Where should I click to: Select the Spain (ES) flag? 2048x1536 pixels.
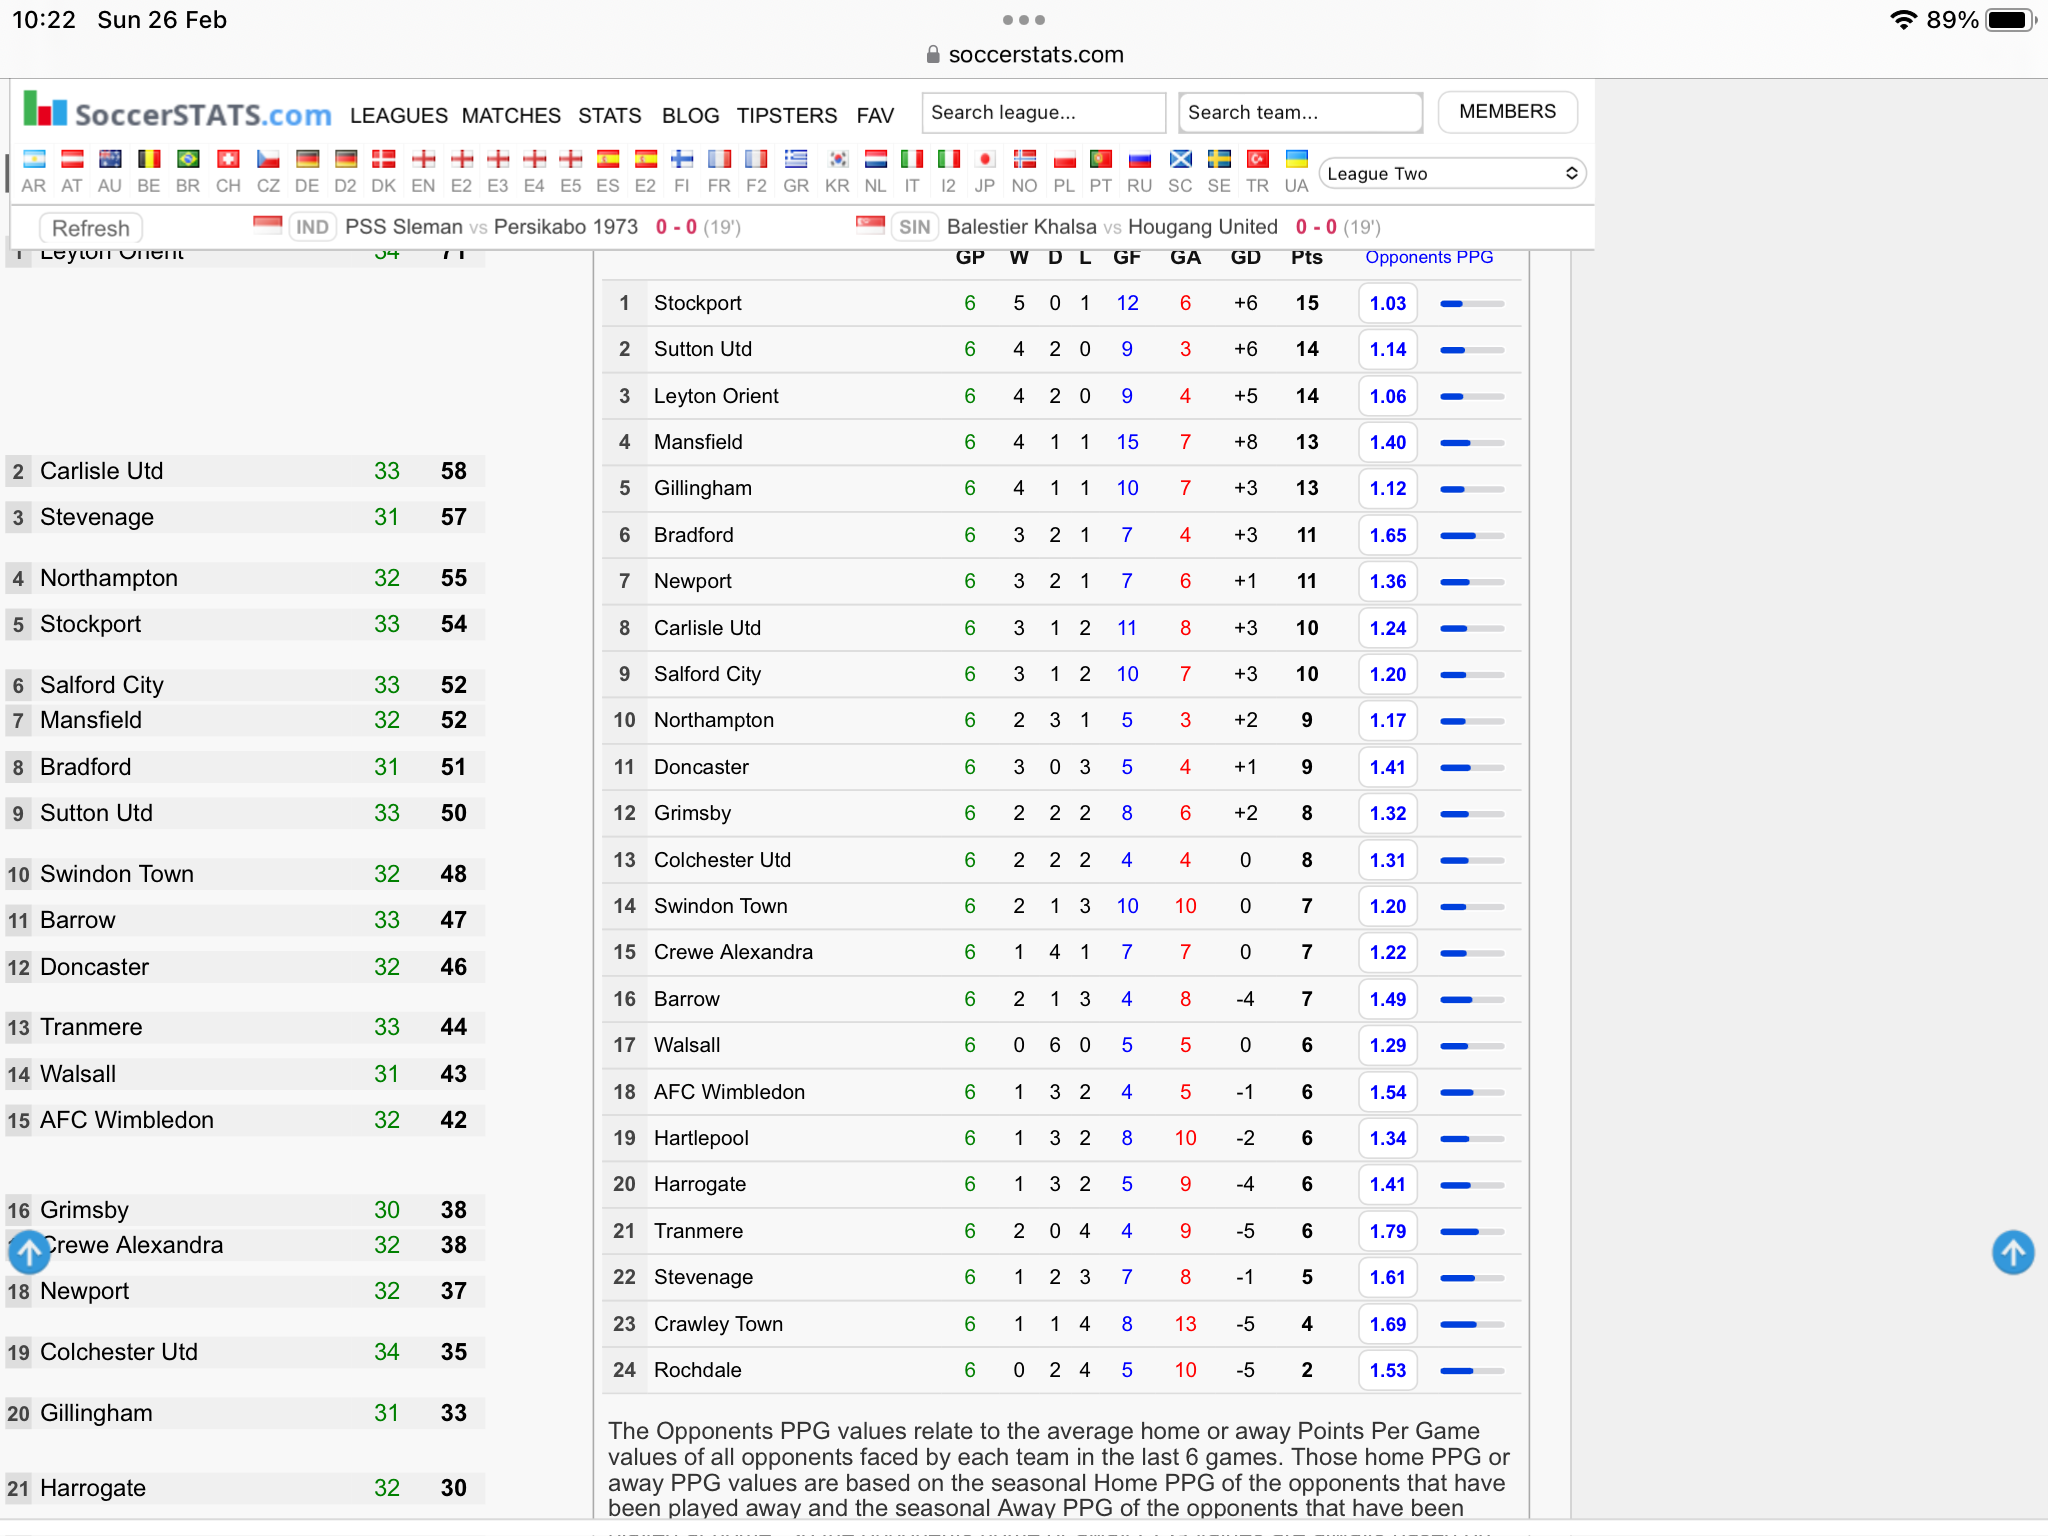[x=608, y=160]
